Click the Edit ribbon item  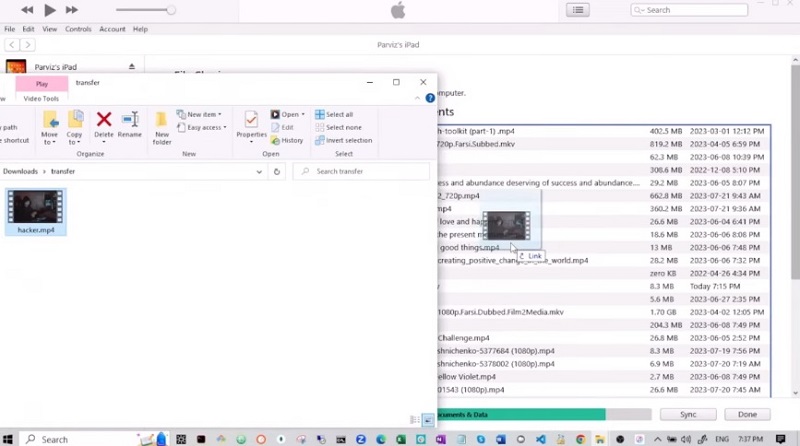[x=282, y=128]
